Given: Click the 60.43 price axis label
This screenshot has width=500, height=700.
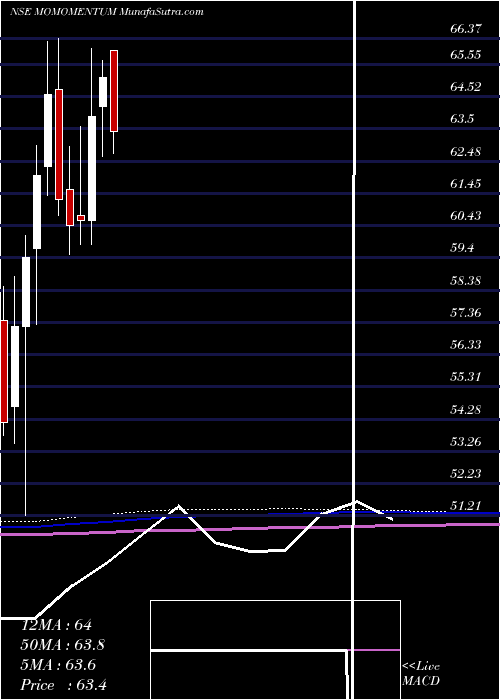Looking at the screenshot, I should click(466, 216).
